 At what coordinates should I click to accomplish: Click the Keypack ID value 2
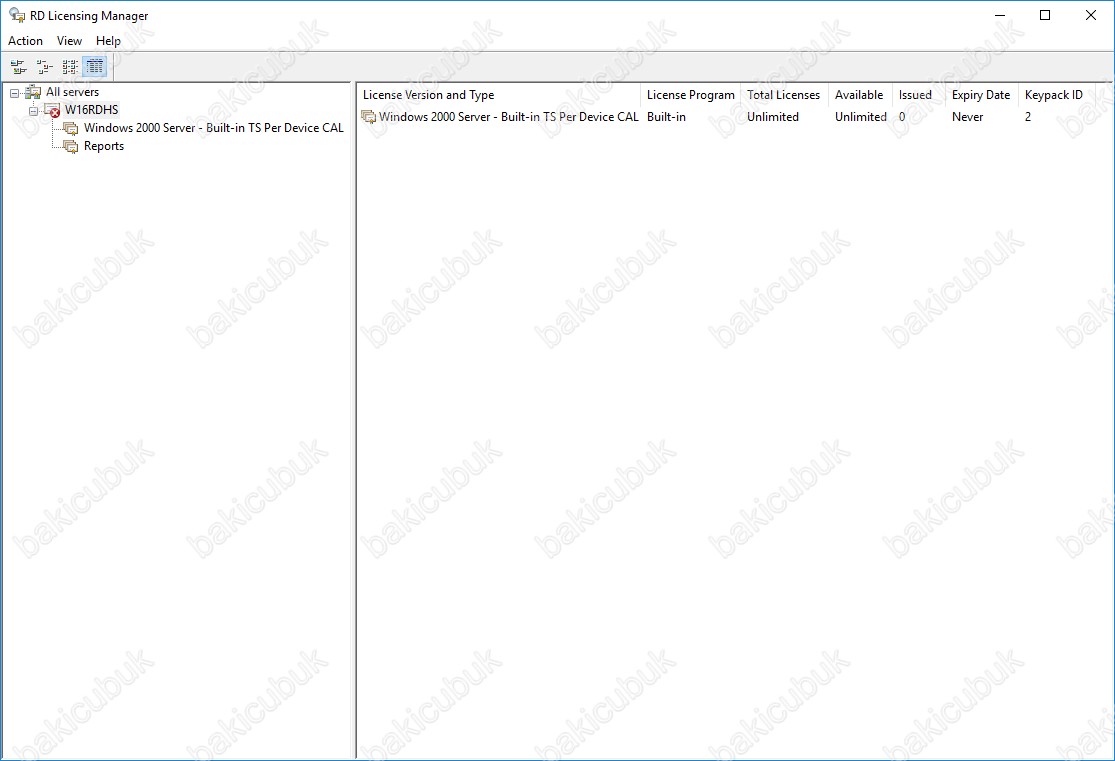(1028, 117)
